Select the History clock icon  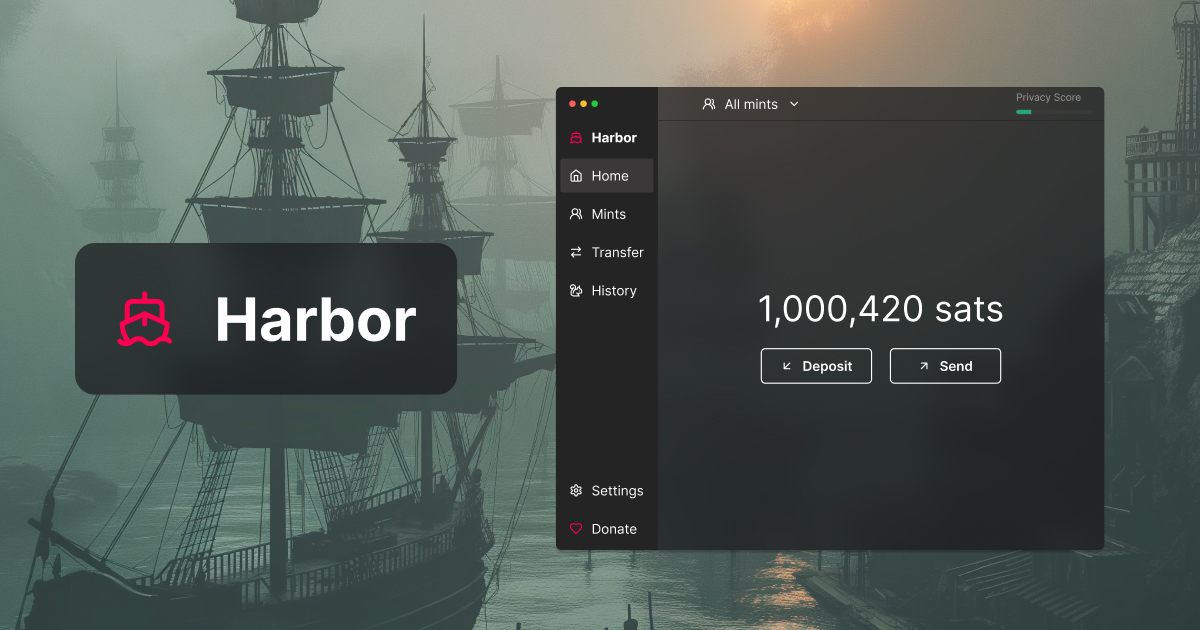click(576, 290)
